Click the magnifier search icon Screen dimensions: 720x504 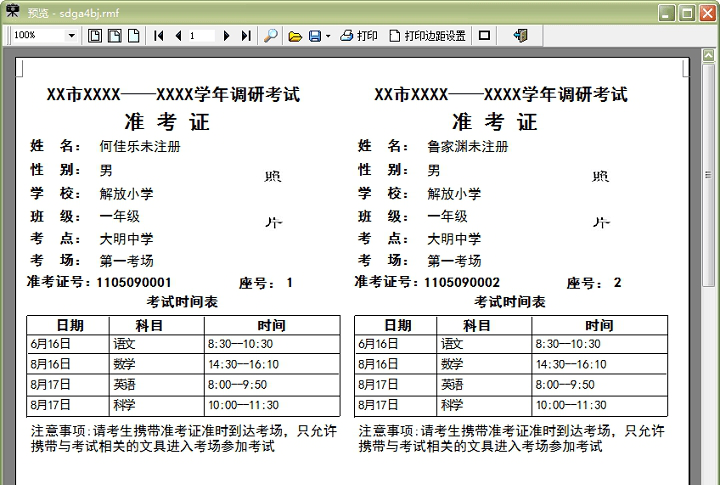coord(270,35)
